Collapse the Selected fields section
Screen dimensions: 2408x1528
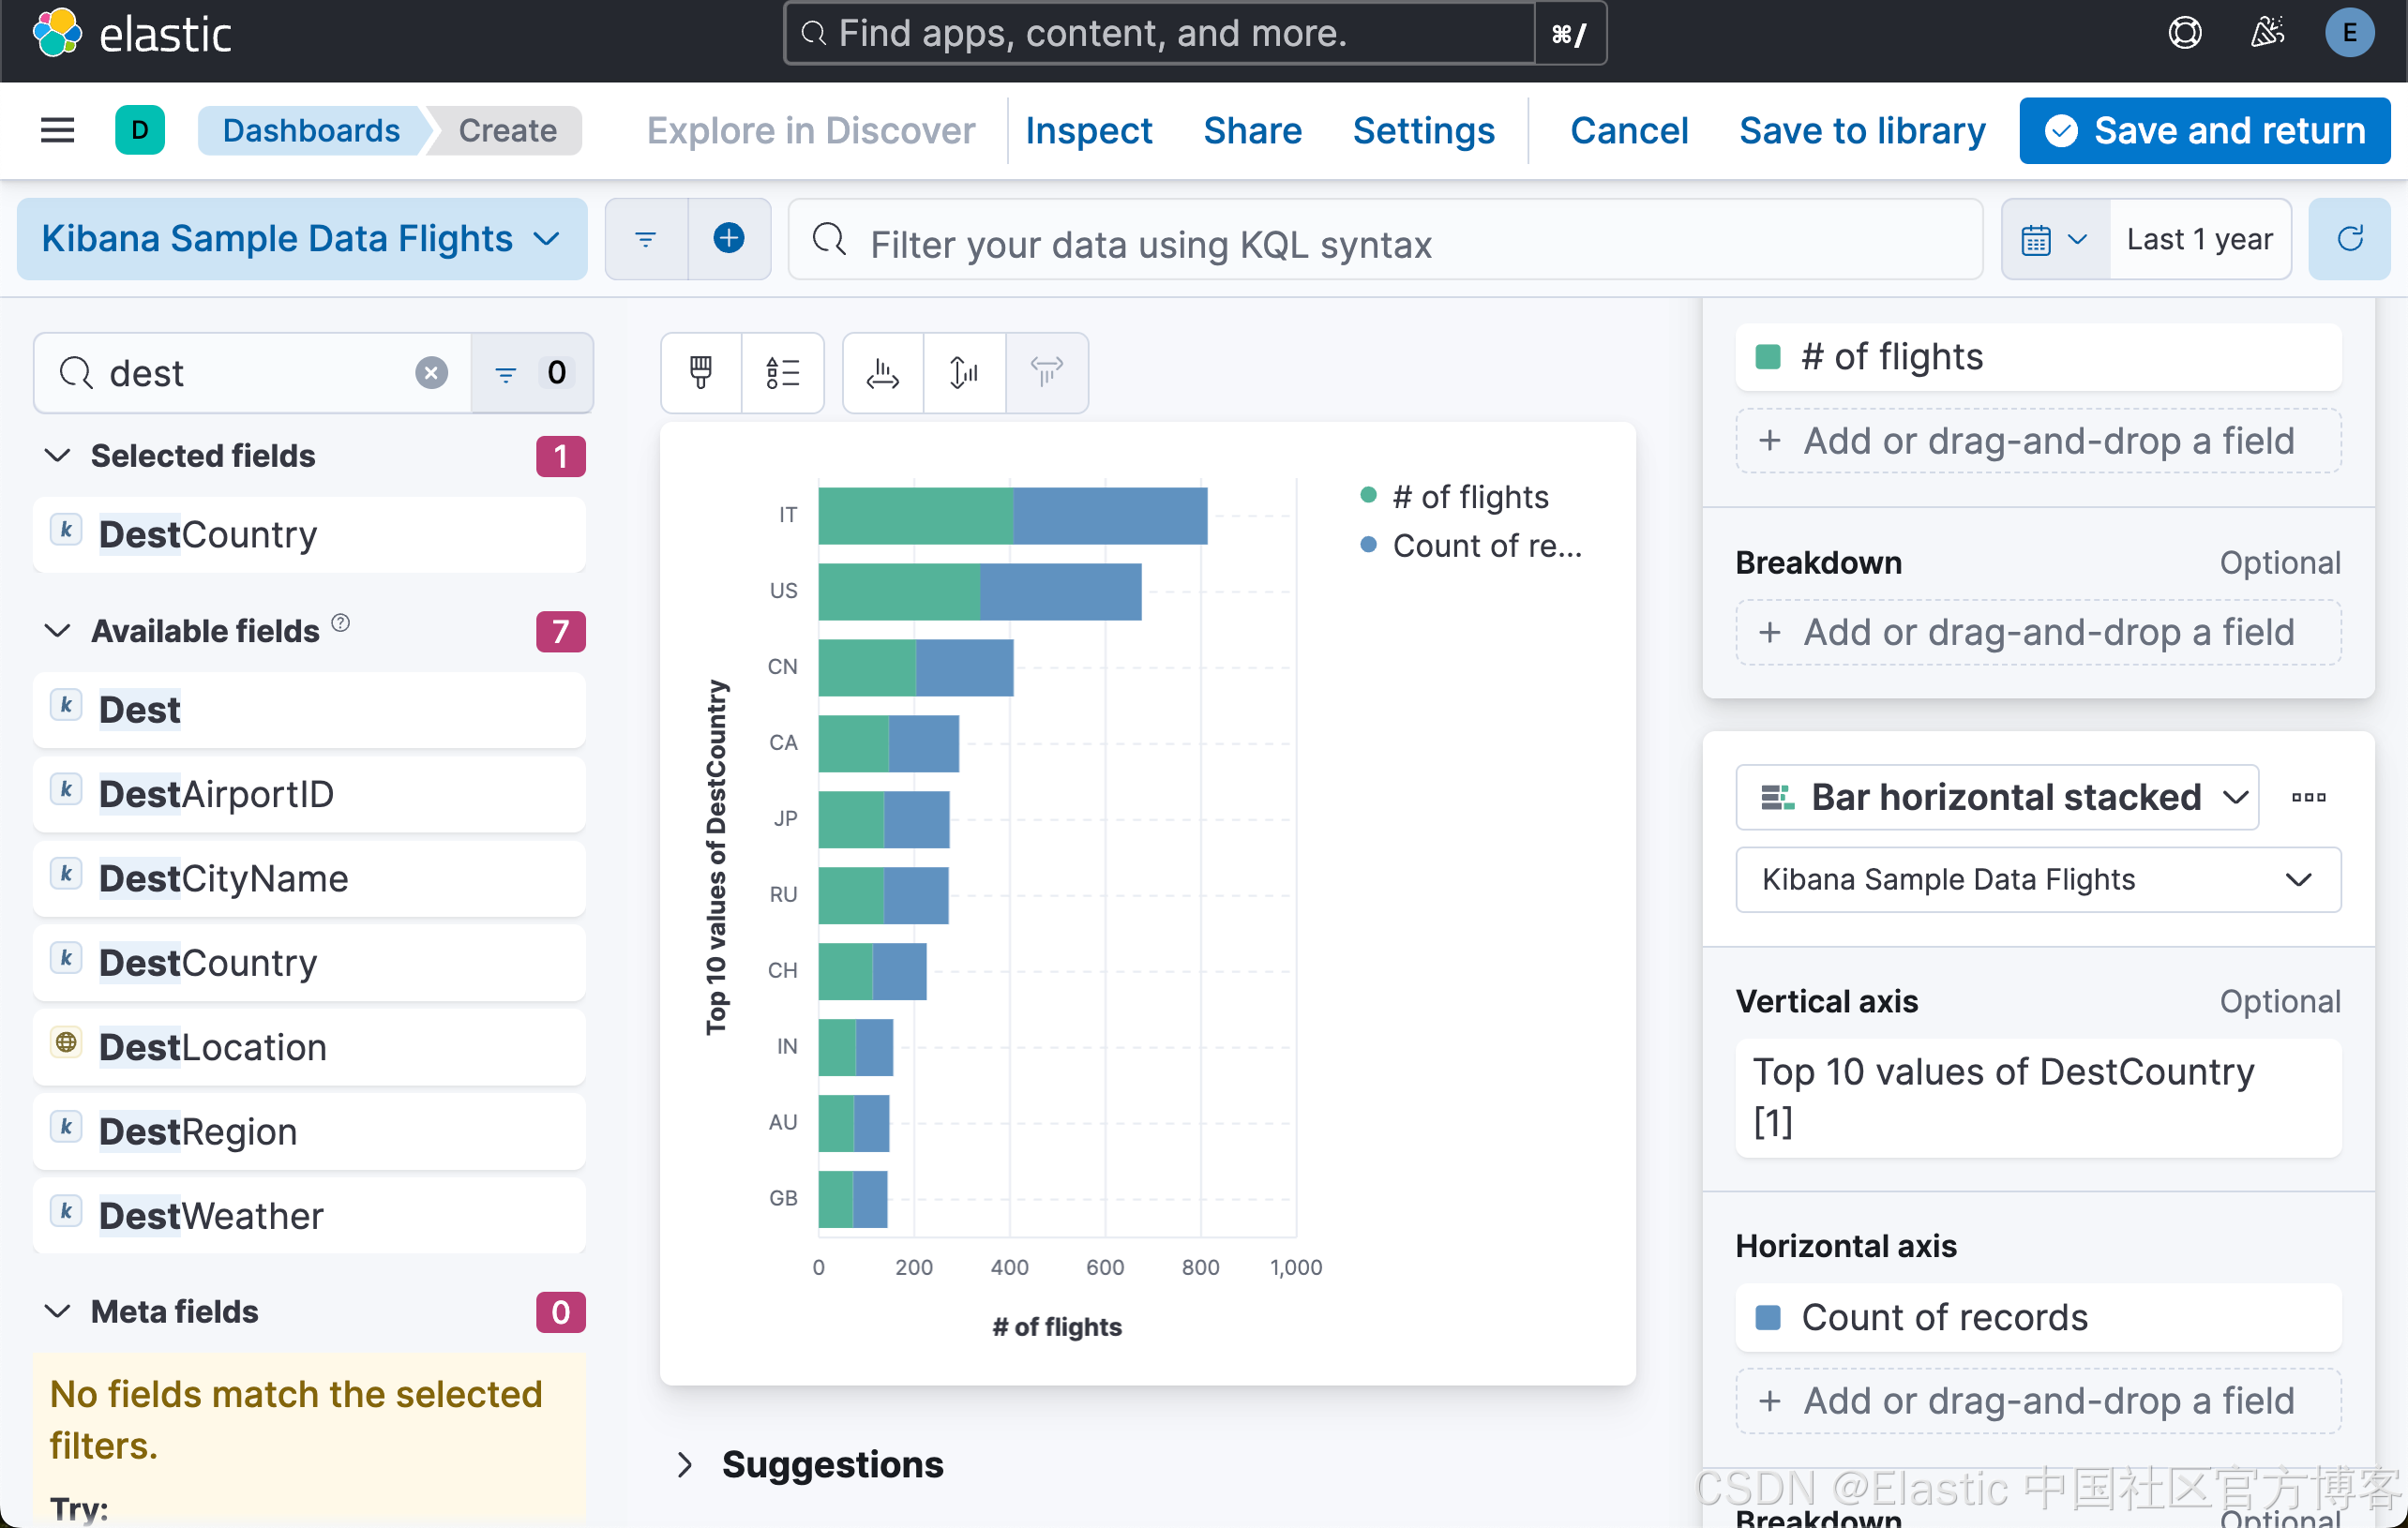58,456
